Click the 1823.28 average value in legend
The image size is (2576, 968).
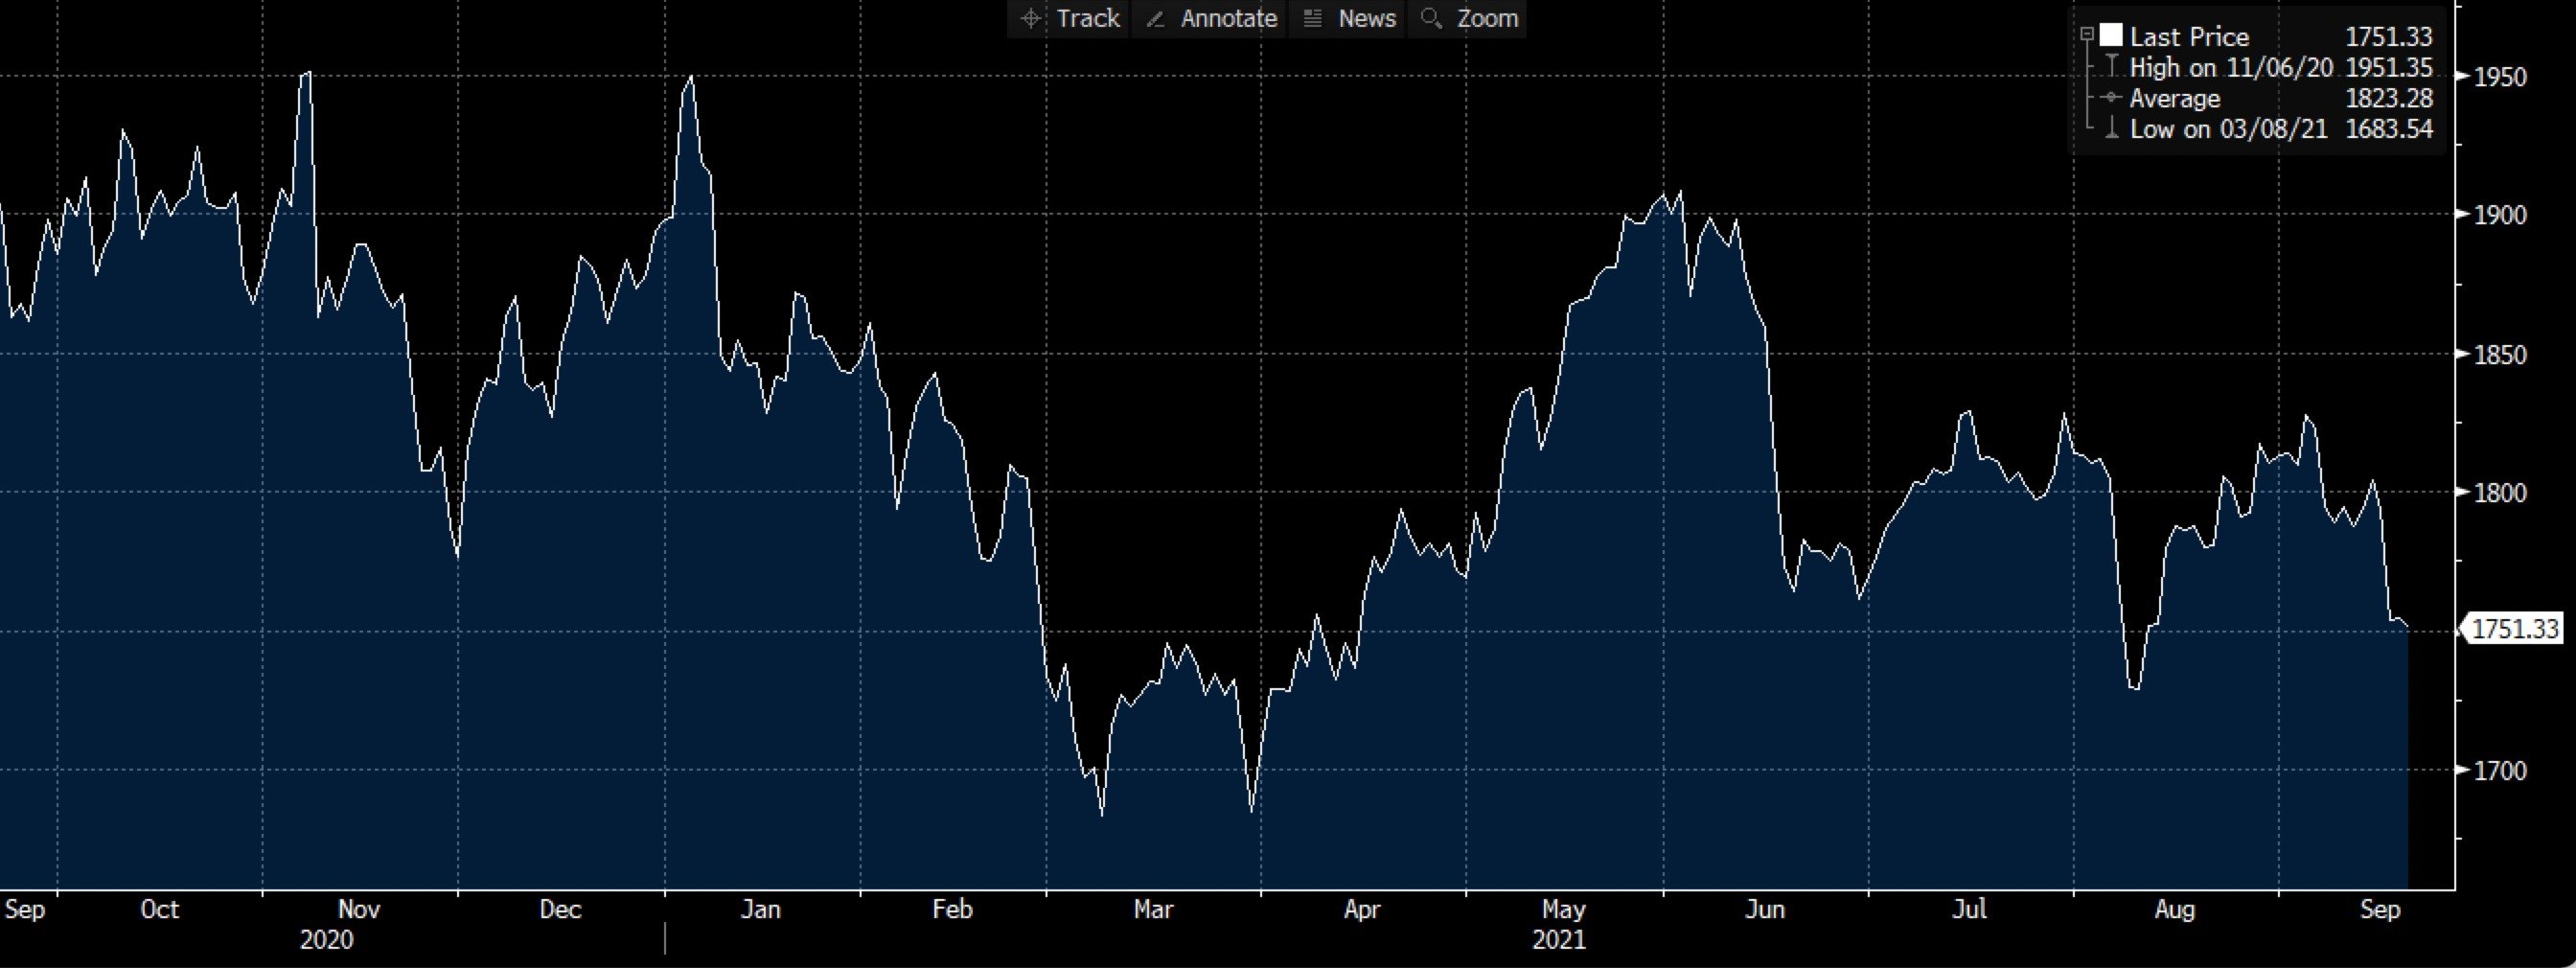[2389, 98]
